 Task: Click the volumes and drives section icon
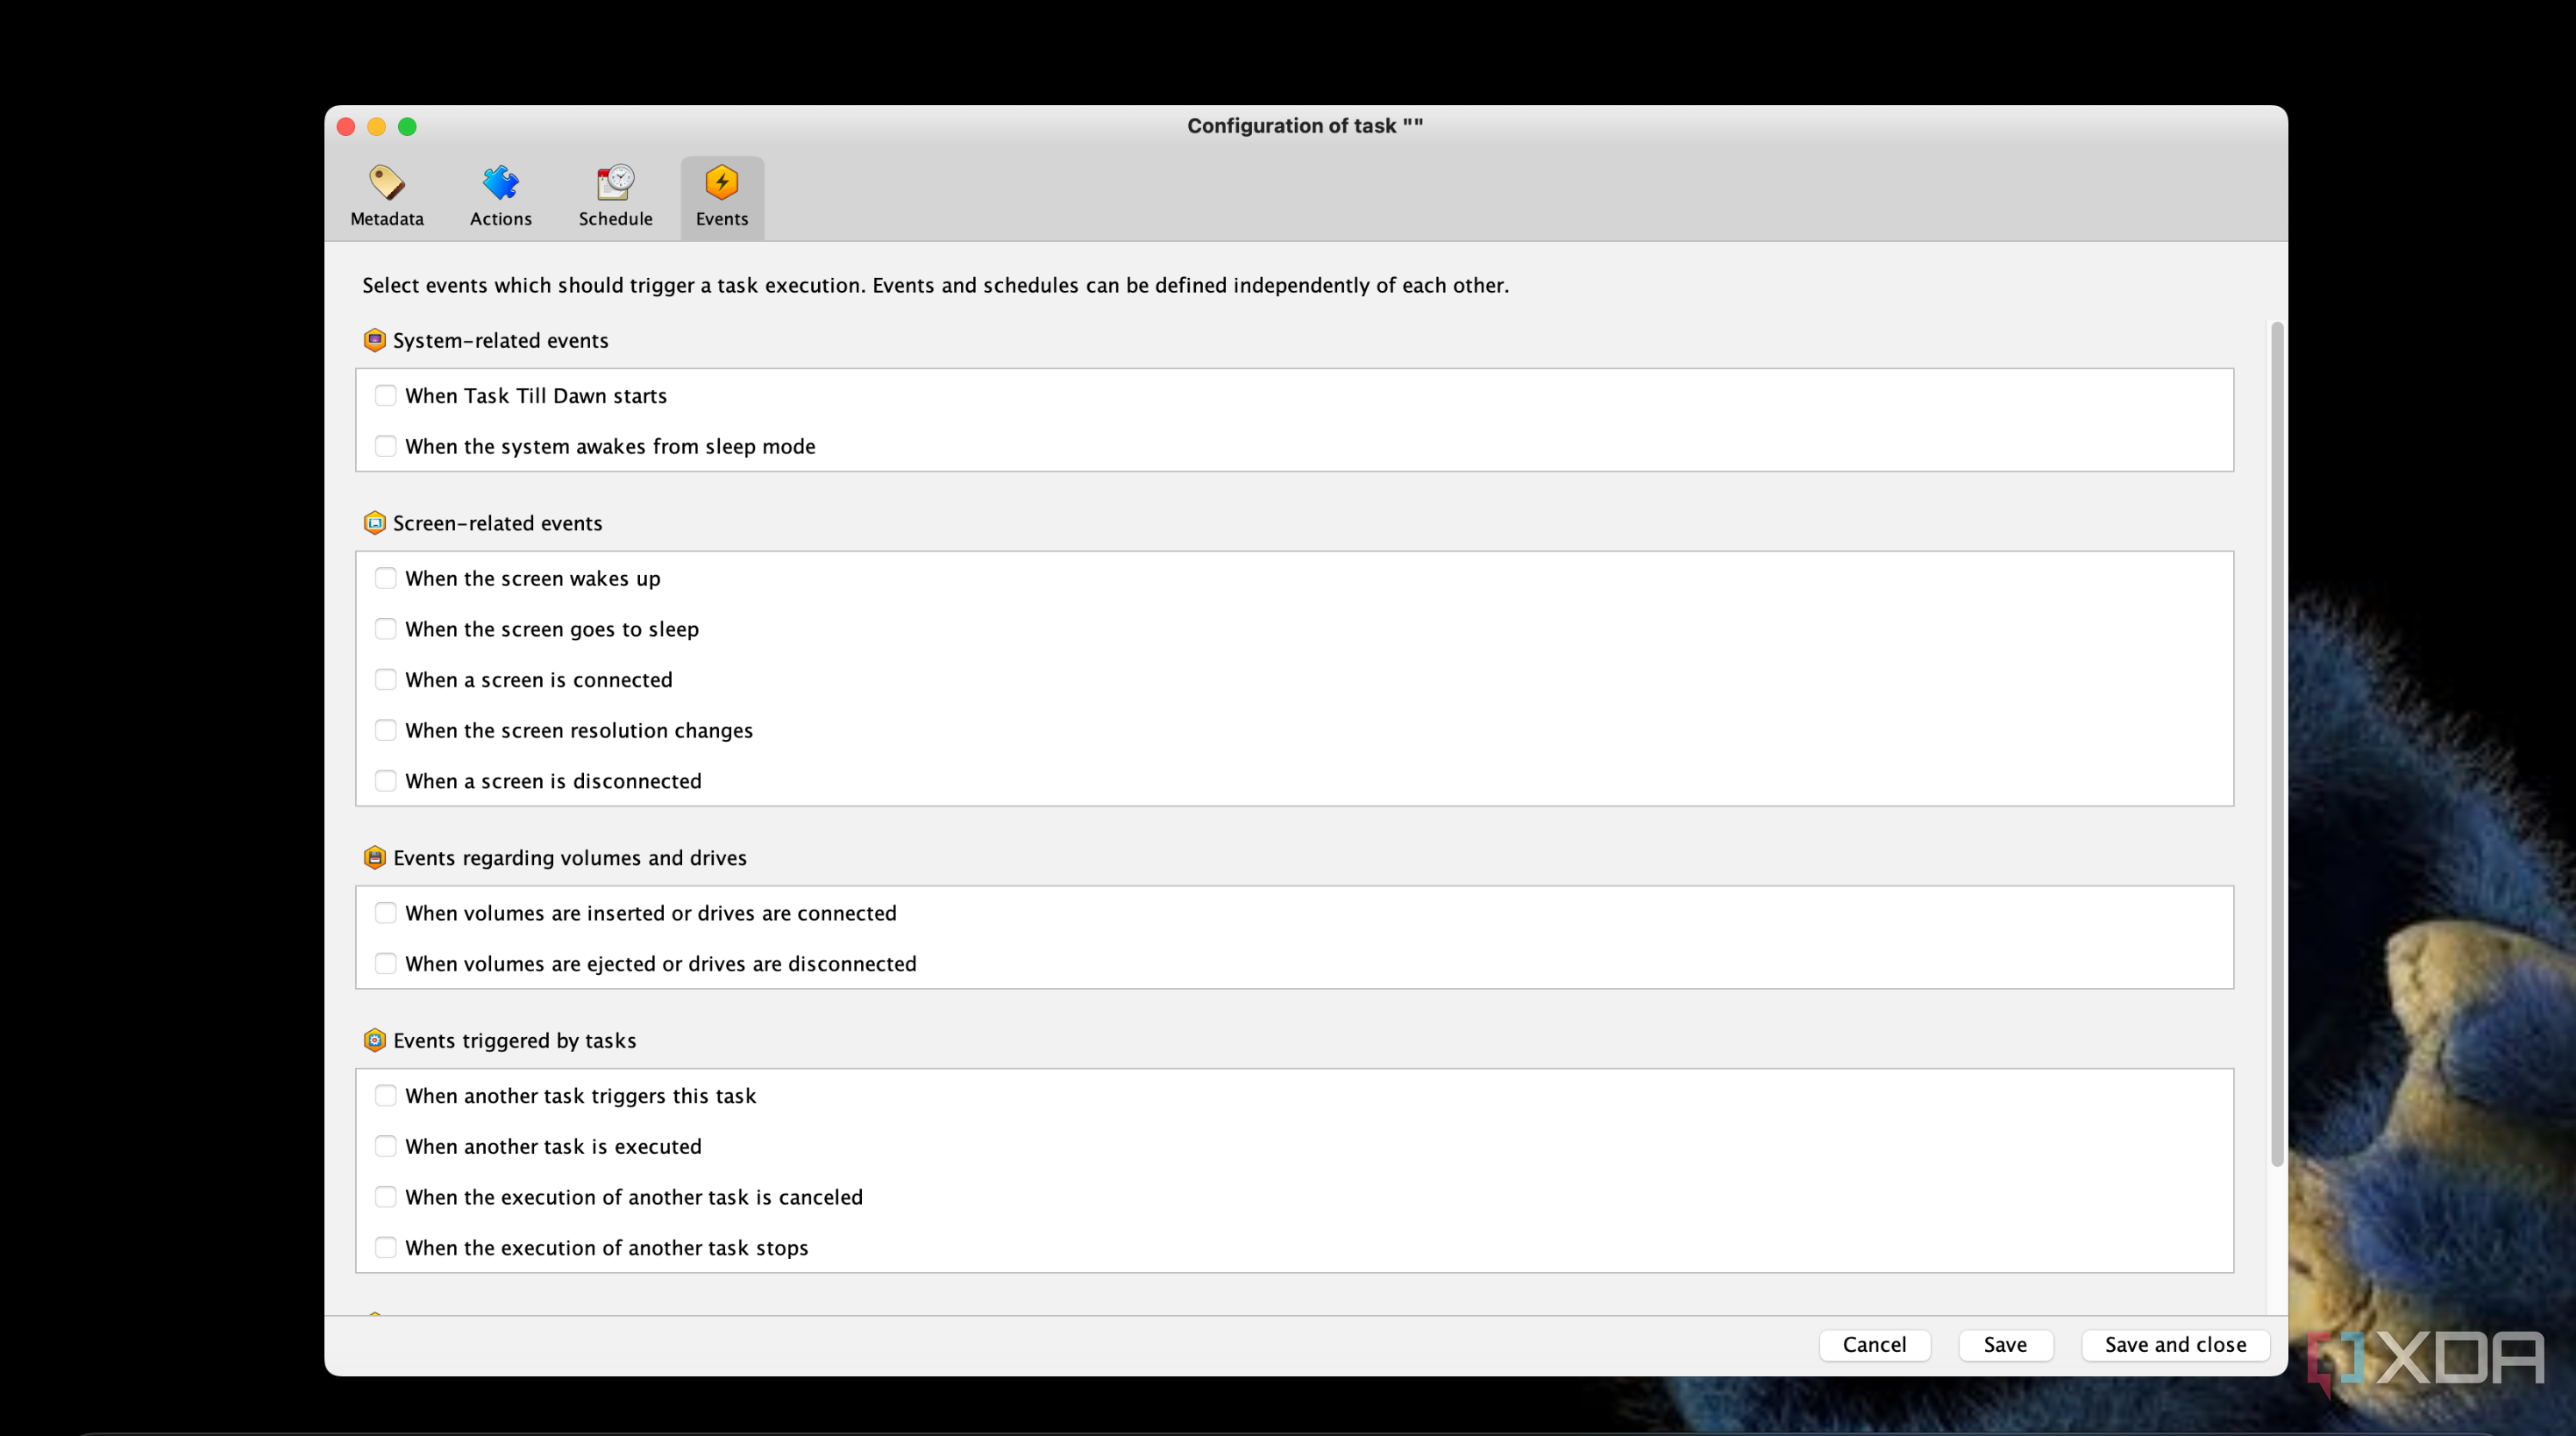374,858
